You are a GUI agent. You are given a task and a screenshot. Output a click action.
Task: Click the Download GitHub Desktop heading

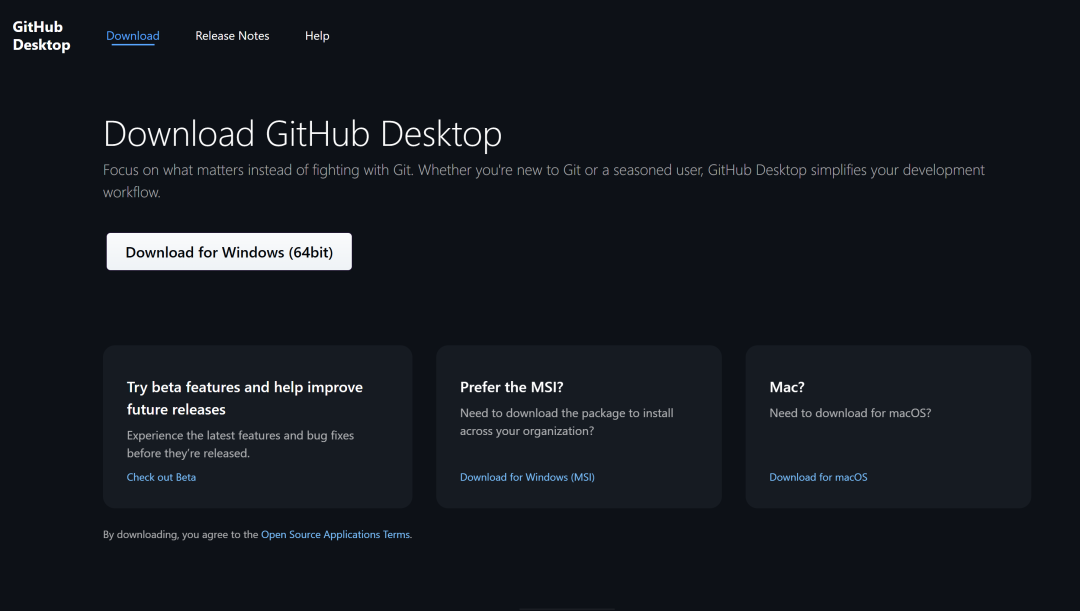302,133
